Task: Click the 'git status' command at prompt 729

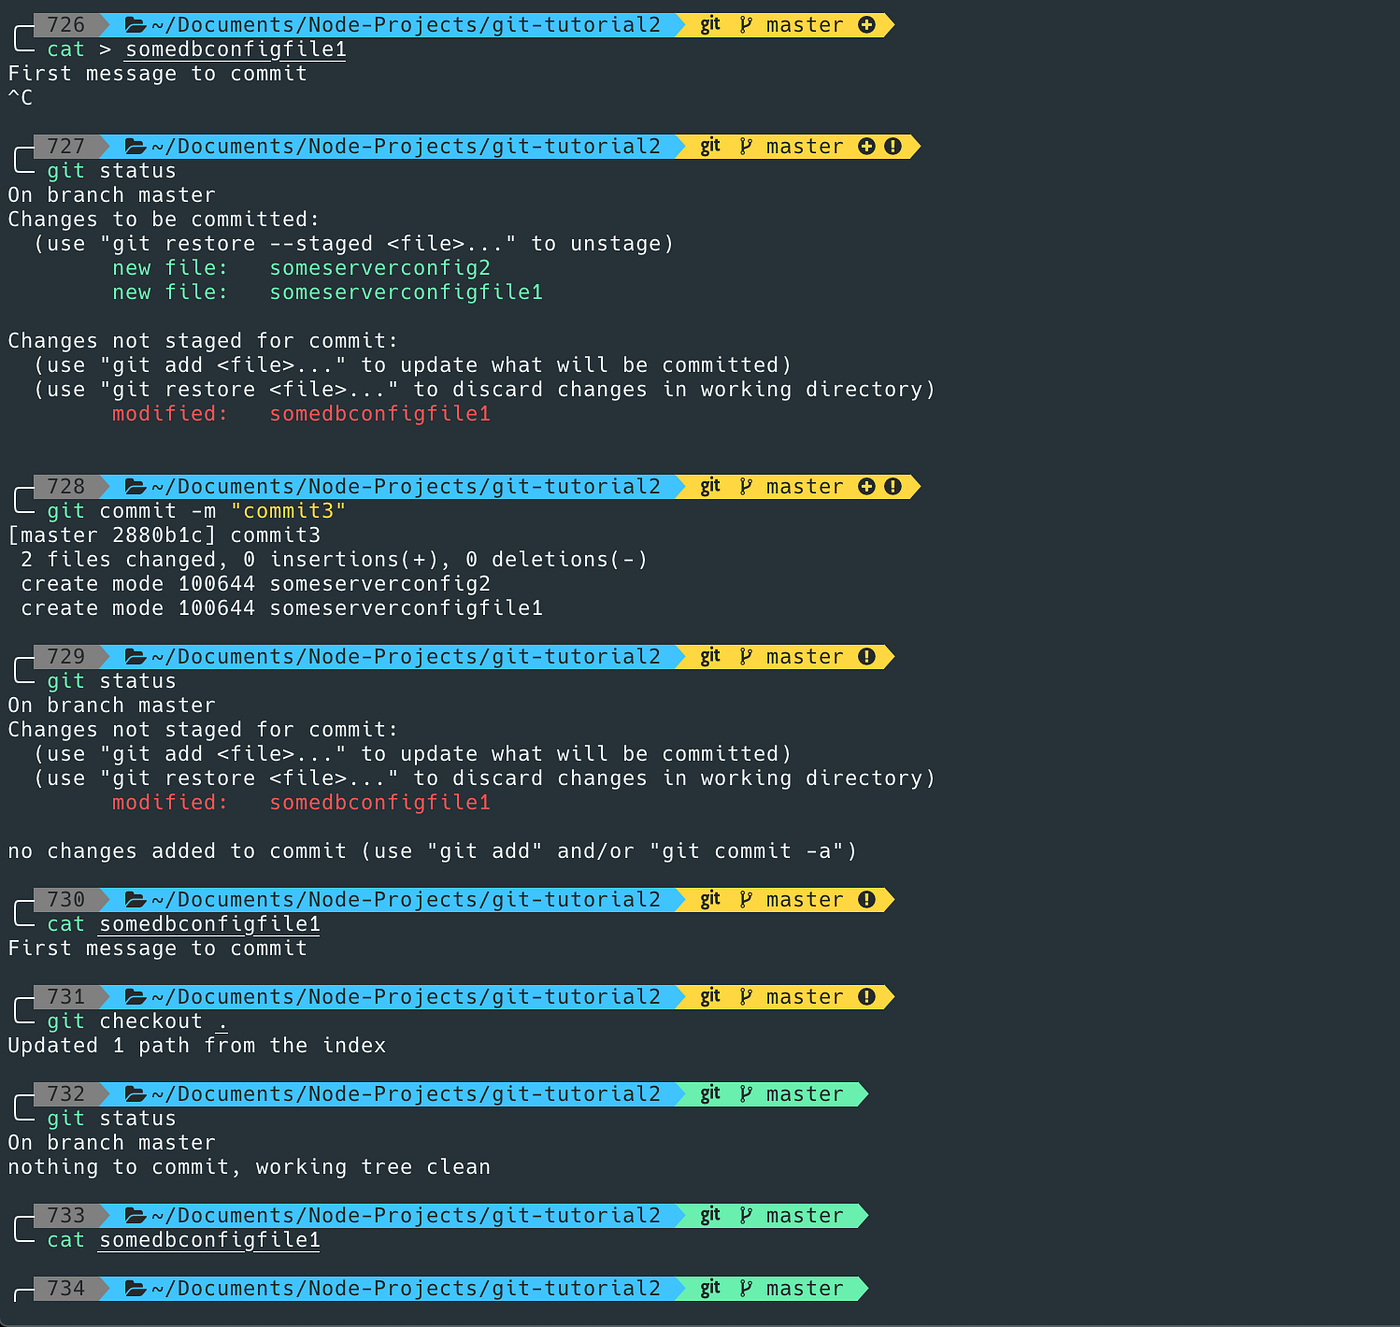Action: tap(112, 681)
